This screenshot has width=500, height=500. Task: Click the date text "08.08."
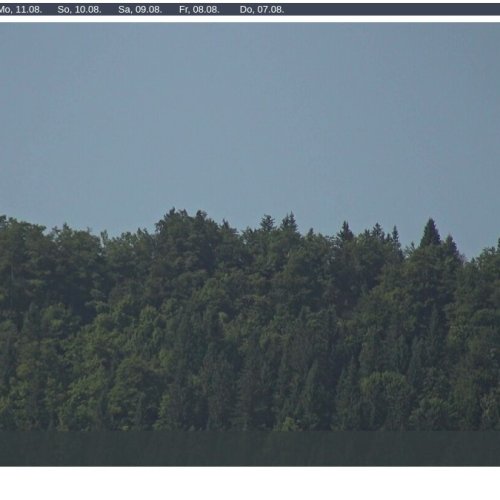tap(206, 10)
